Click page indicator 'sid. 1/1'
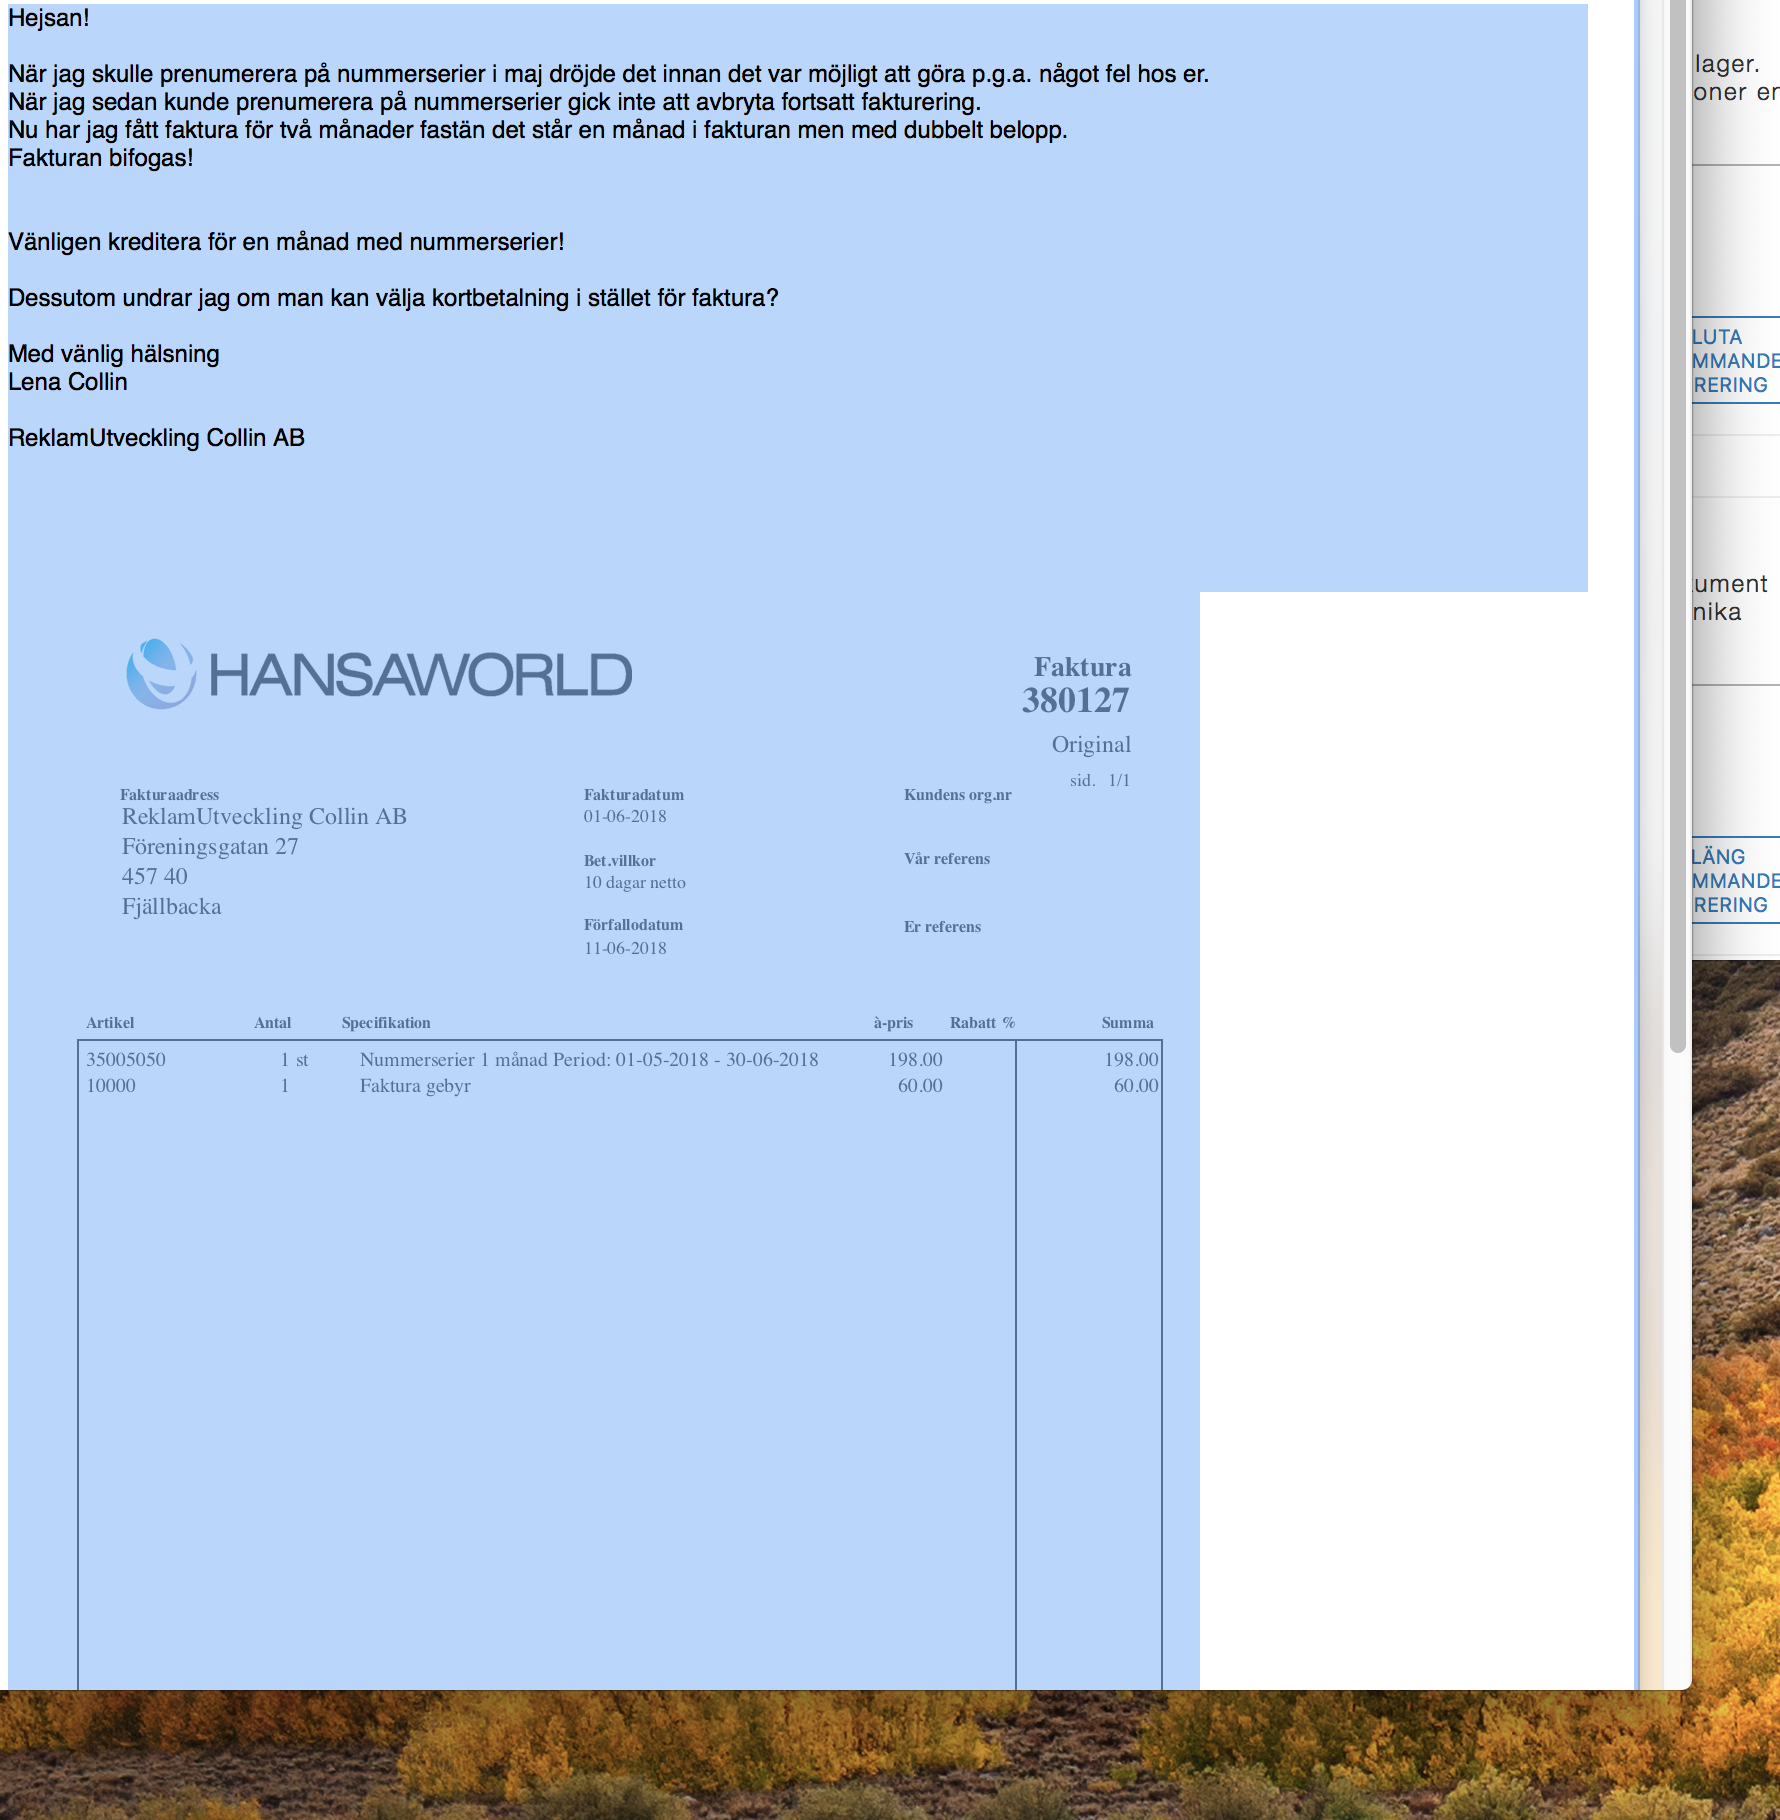The width and height of the screenshot is (1780, 1820). 1100,780
